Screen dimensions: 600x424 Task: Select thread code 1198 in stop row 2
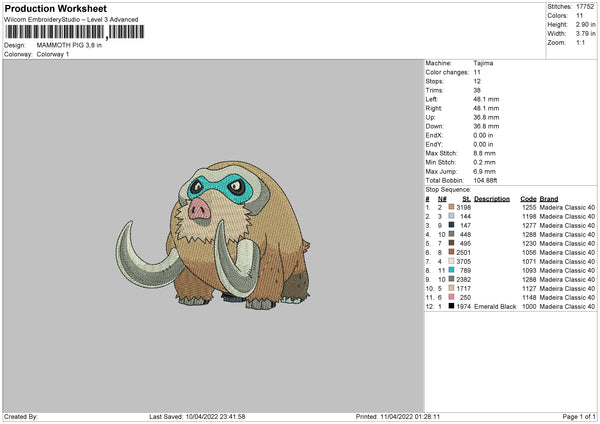pos(529,217)
